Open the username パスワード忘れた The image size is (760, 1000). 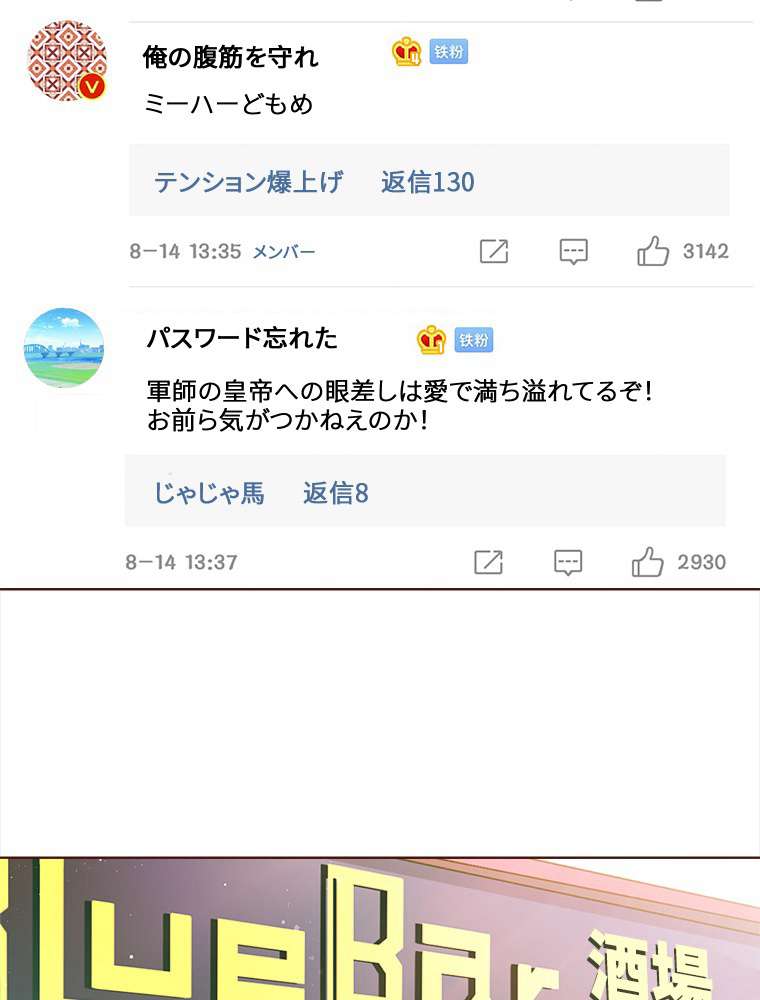(x=242, y=337)
